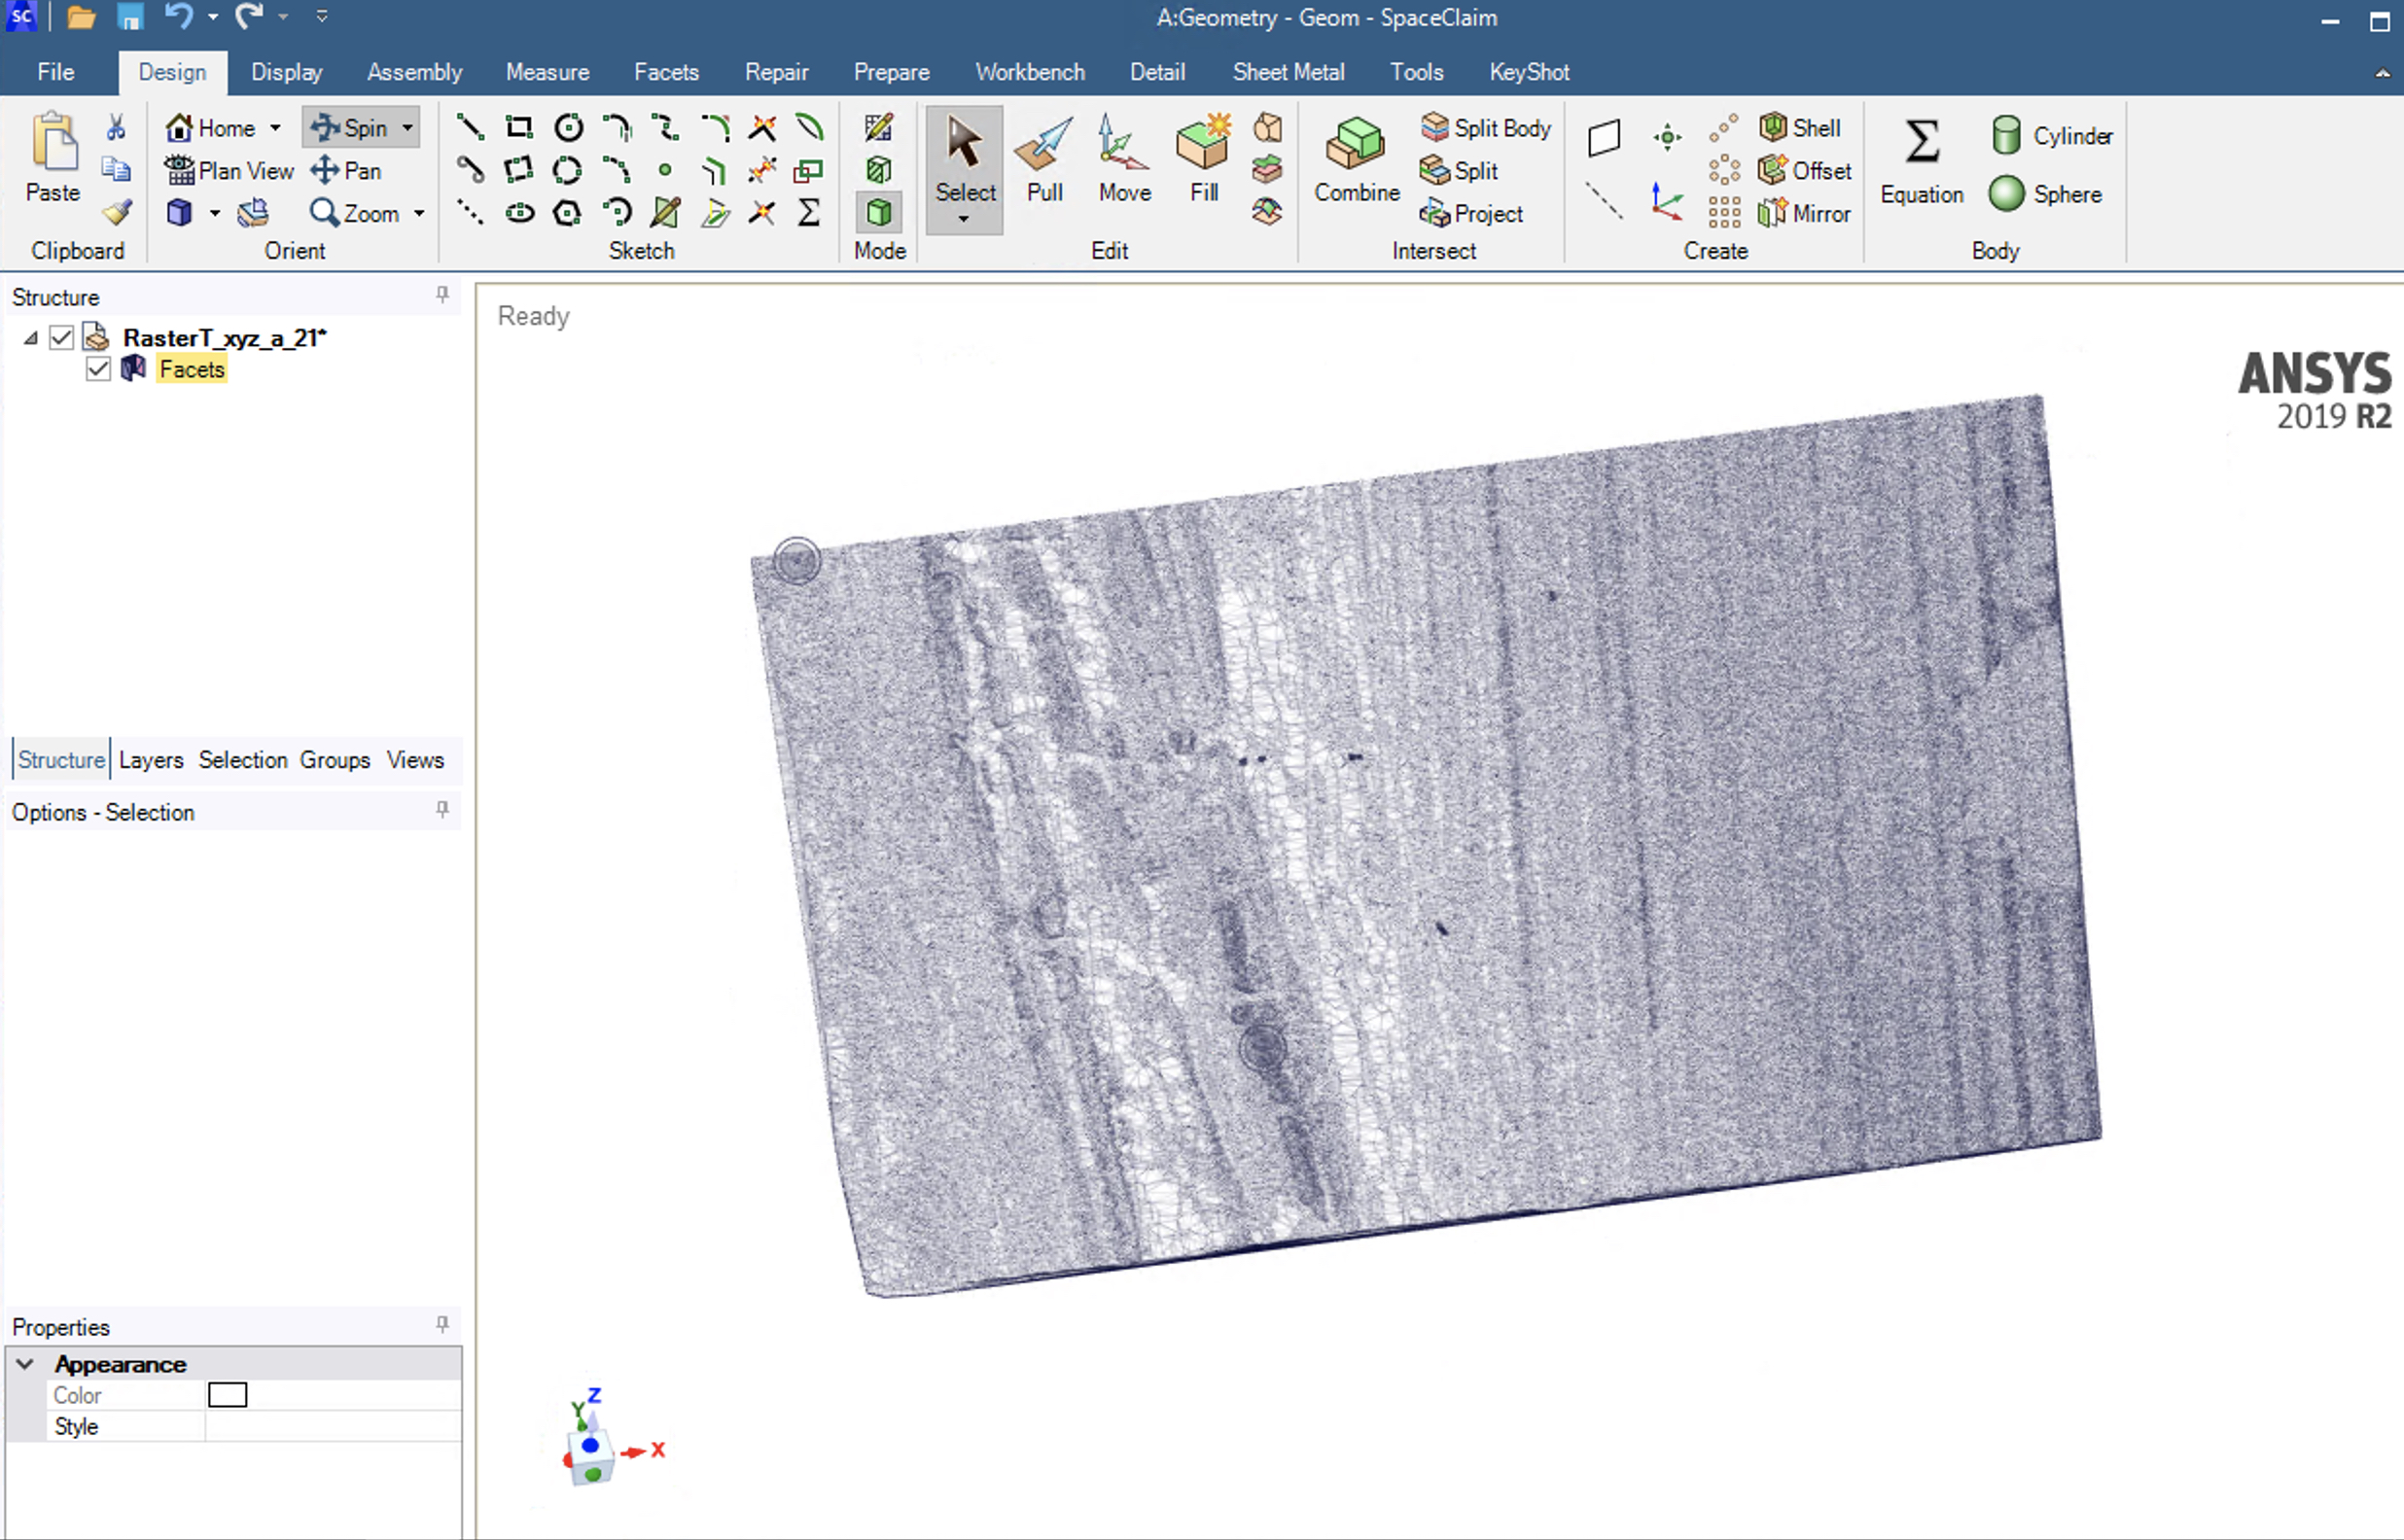Open the Equation tool
The width and height of the screenshot is (2404, 1540).
[x=1921, y=160]
